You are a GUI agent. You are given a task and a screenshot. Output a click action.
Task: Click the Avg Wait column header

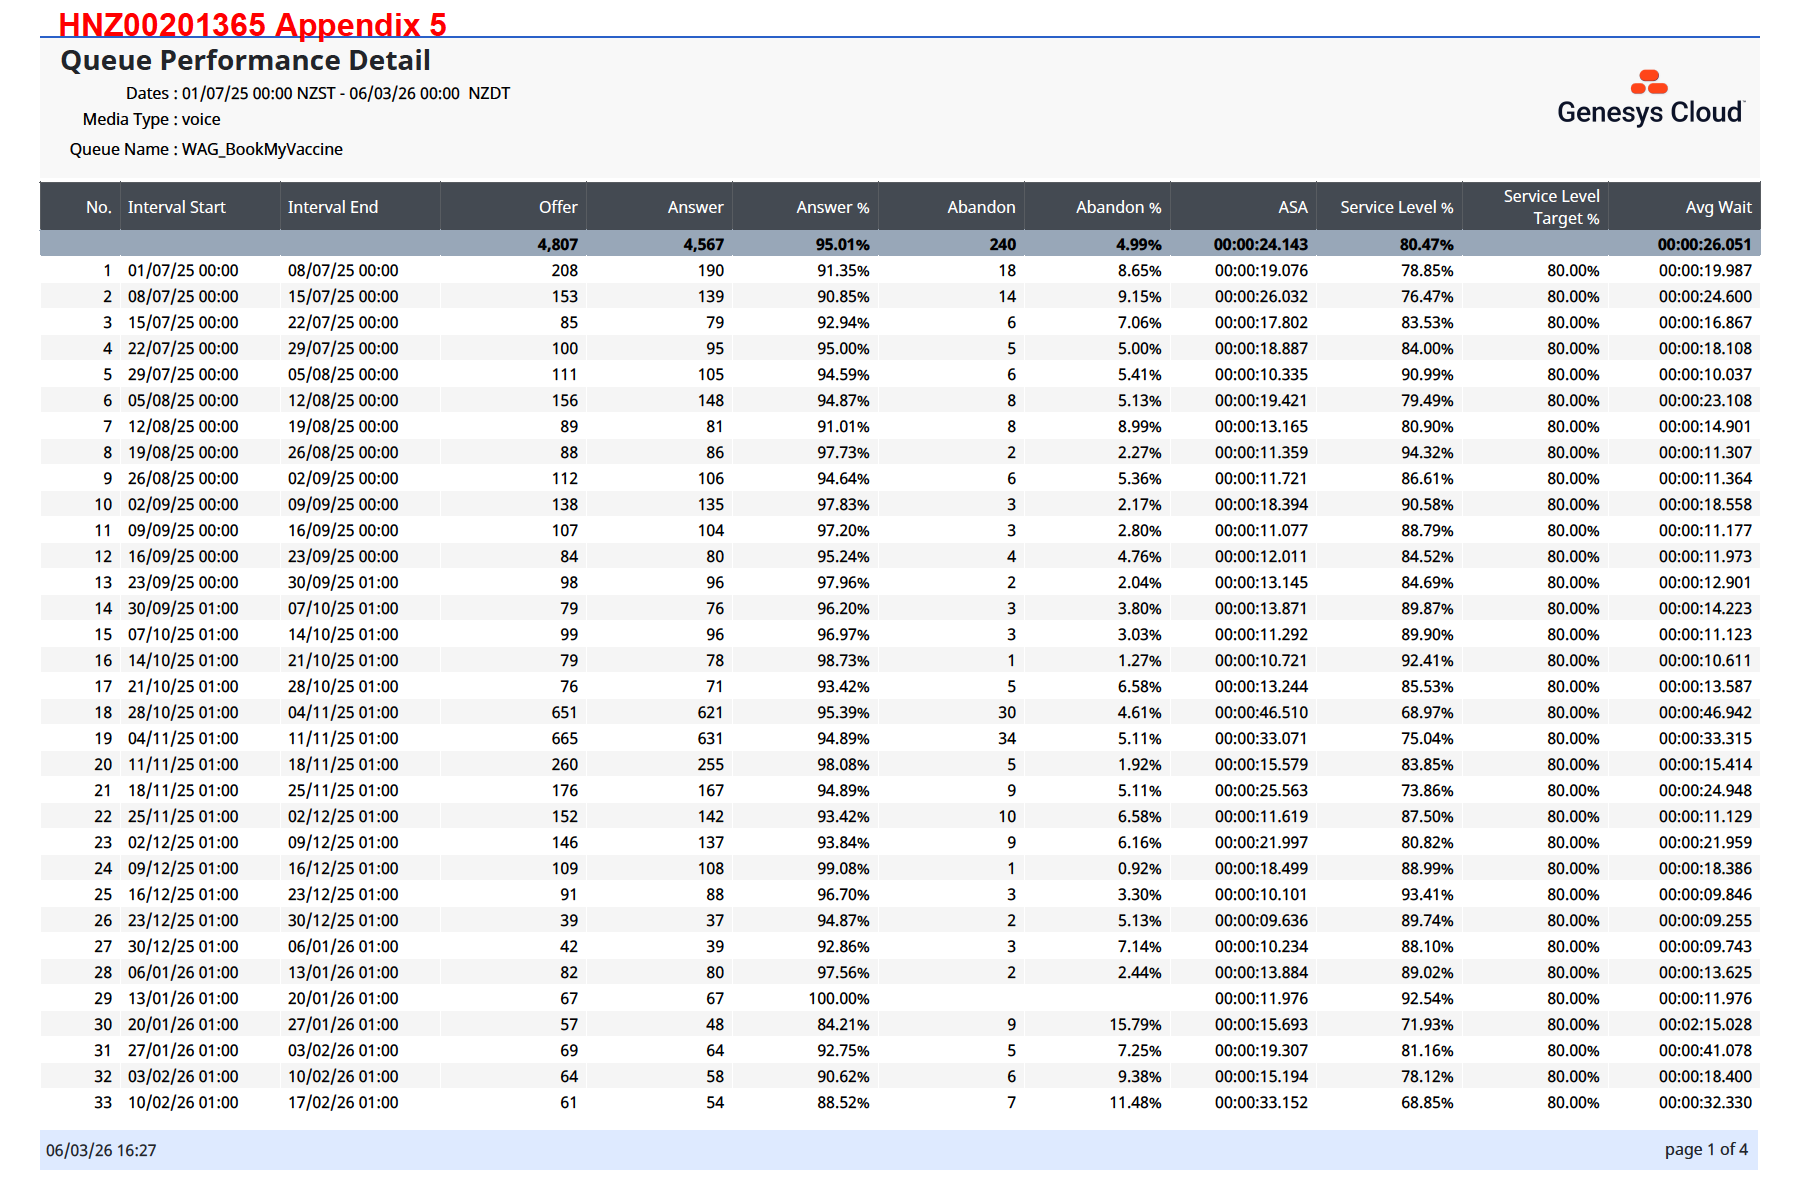pos(1718,207)
